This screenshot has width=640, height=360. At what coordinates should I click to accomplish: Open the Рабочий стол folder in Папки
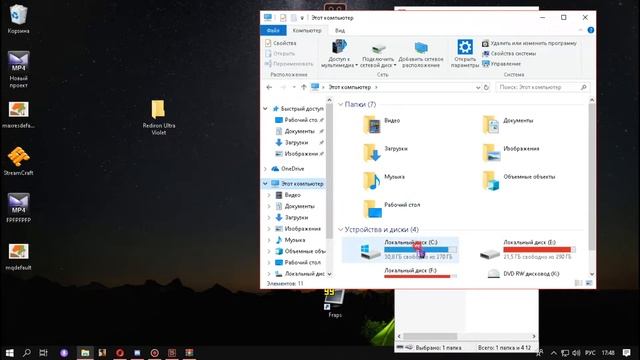click(x=391, y=209)
